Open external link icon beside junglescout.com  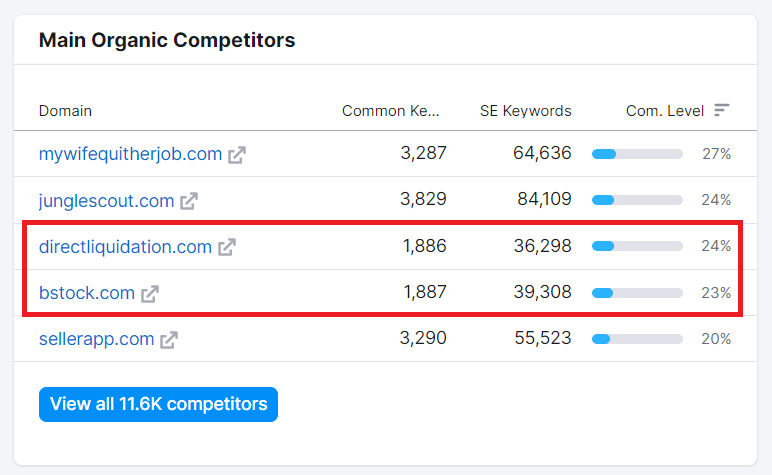[x=189, y=201]
